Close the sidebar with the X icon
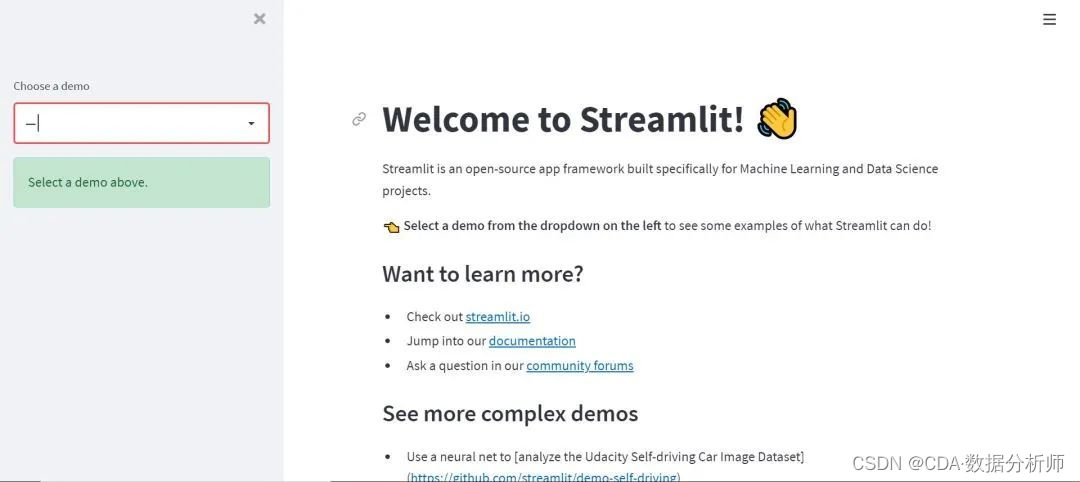1080x482 pixels. point(260,19)
